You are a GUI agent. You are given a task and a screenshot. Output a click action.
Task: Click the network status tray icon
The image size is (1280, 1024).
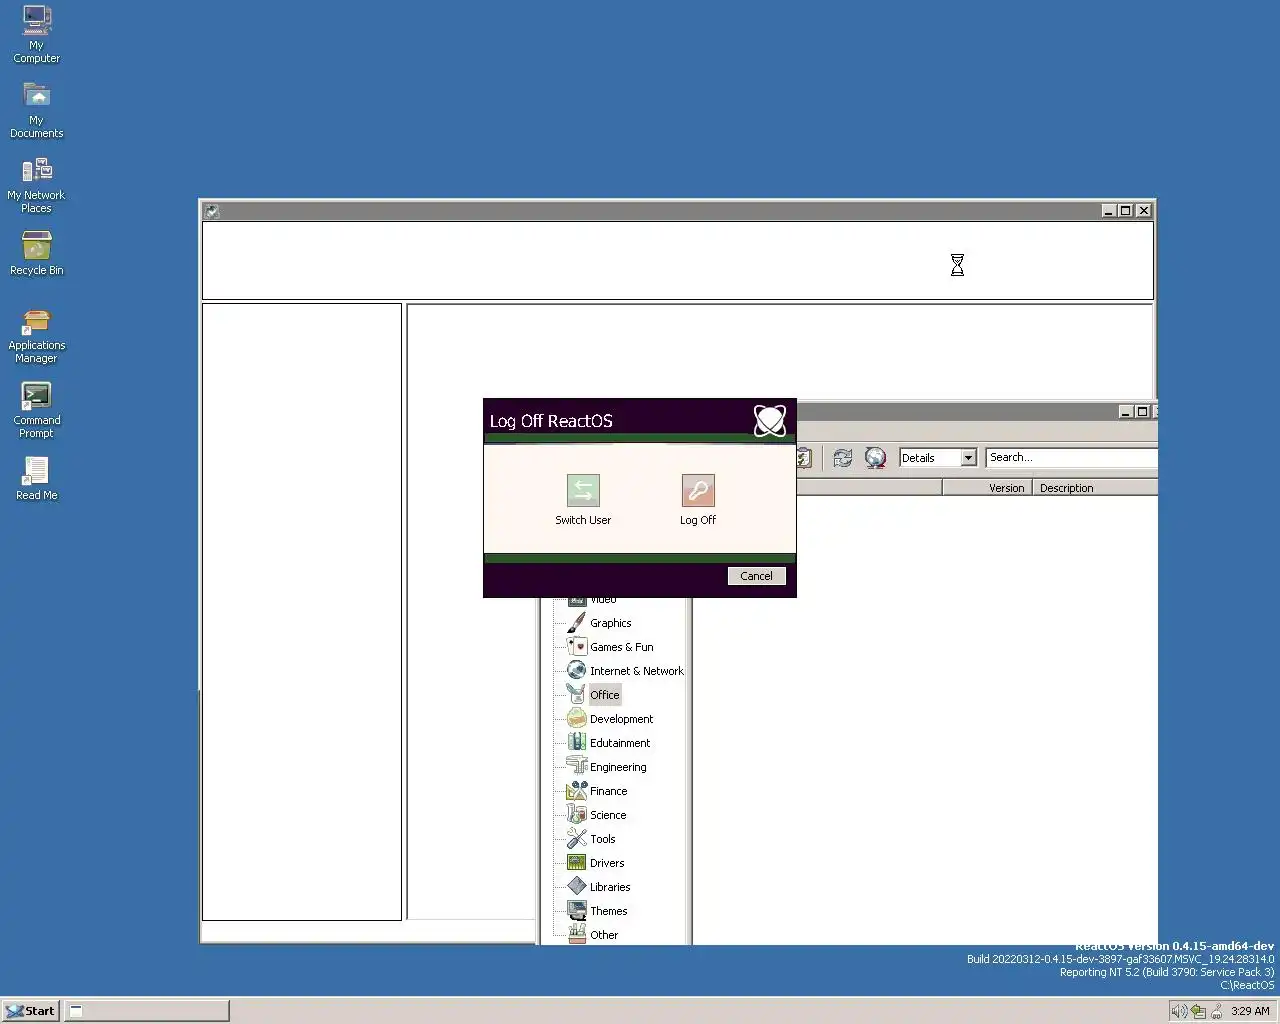(1217, 1011)
